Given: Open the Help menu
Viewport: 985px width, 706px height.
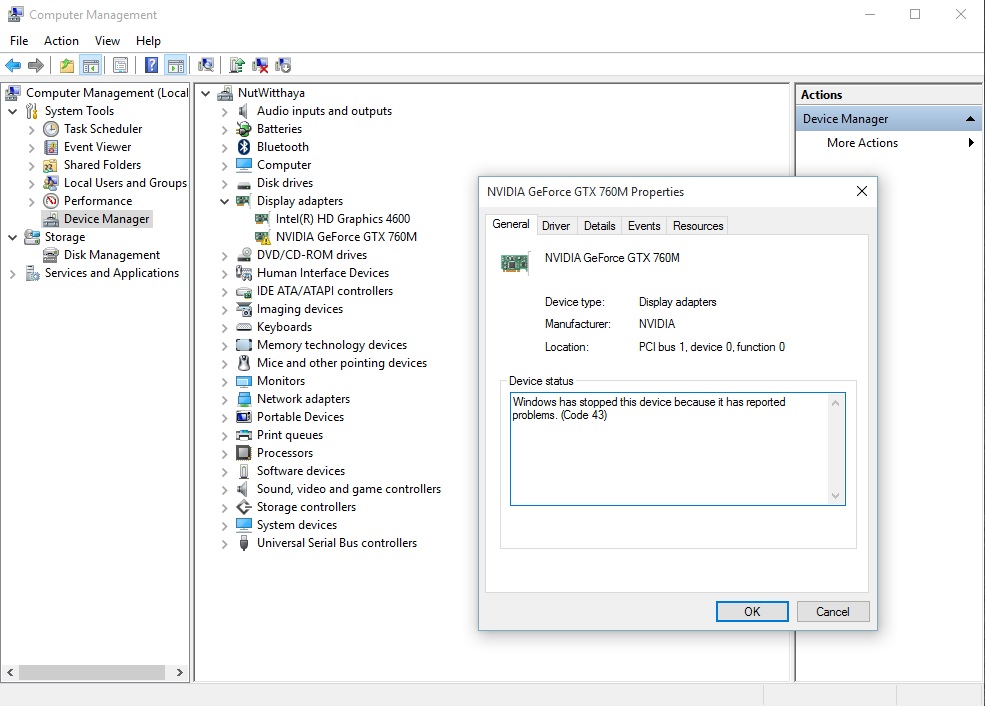Looking at the screenshot, I should coord(148,41).
